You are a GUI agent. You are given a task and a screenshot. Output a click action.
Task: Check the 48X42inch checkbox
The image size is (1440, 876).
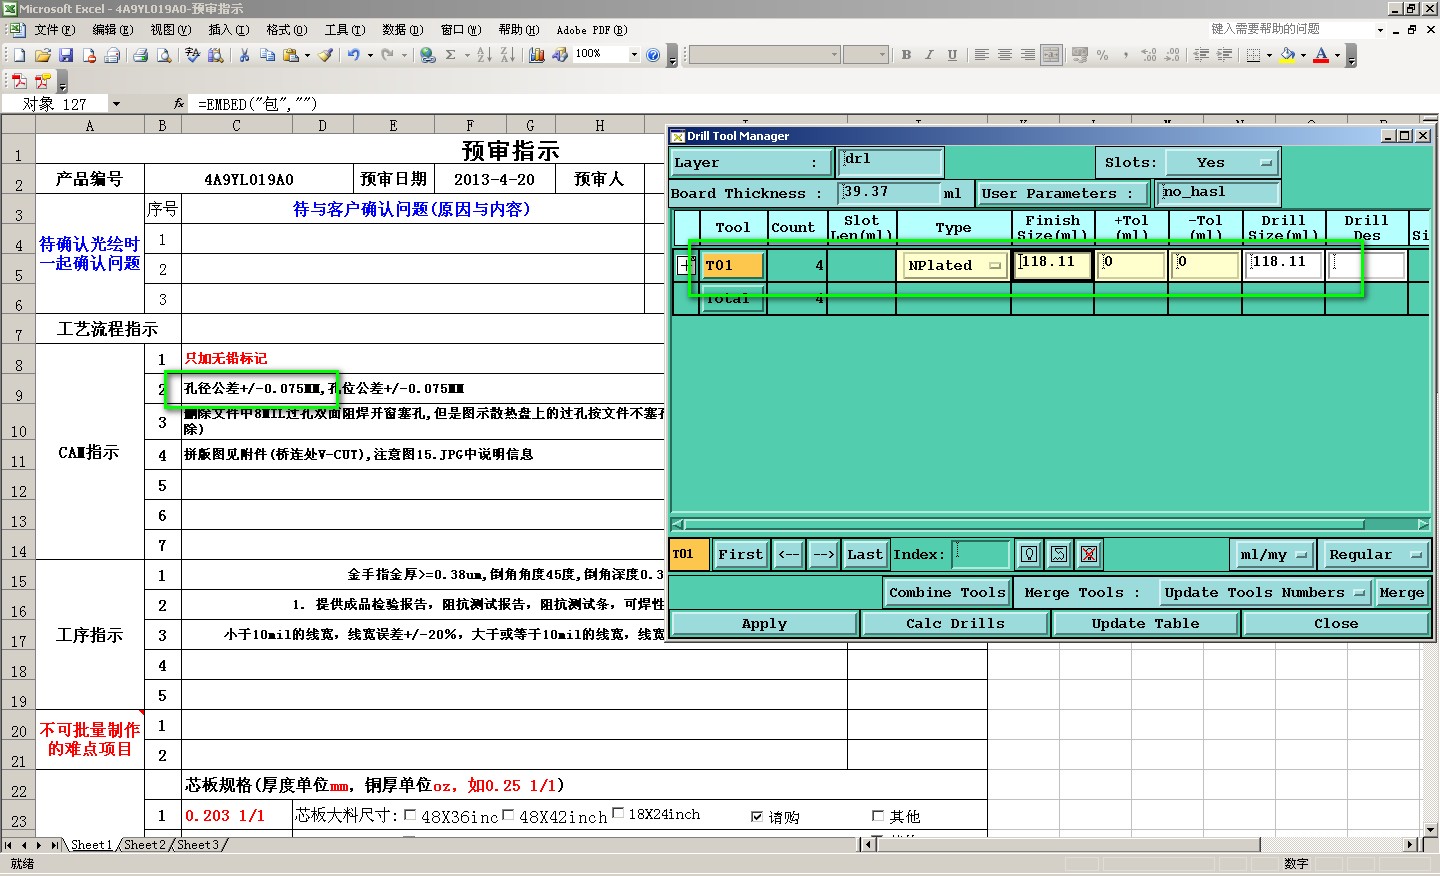508,815
